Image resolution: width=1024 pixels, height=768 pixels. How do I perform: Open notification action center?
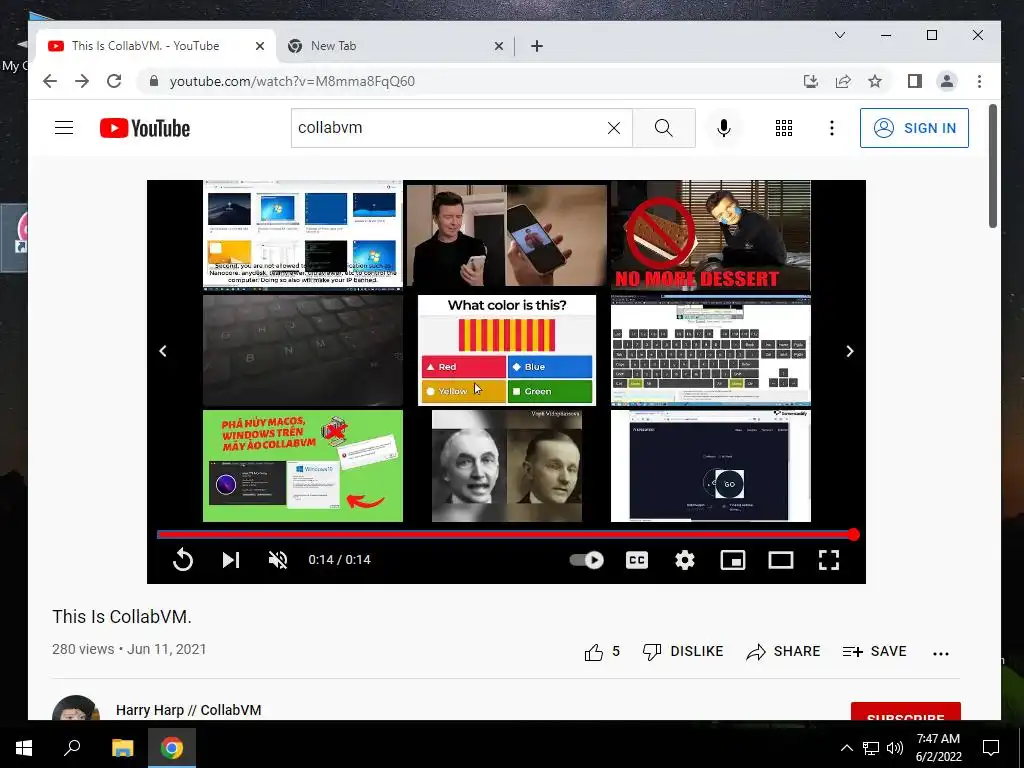tap(991, 748)
